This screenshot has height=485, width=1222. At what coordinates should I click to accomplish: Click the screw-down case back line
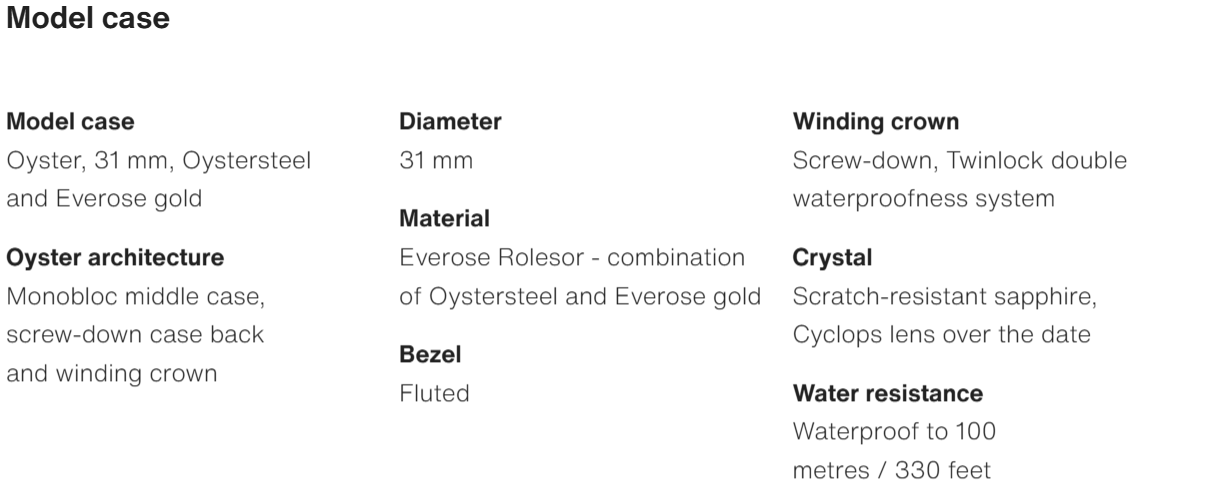coord(135,335)
